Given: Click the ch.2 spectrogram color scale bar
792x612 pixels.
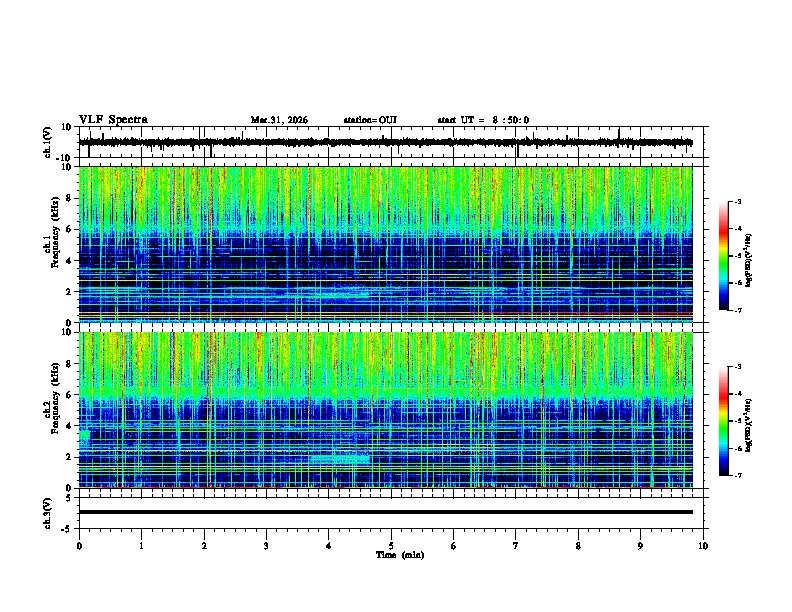Looking at the screenshot, I should coord(723,421).
